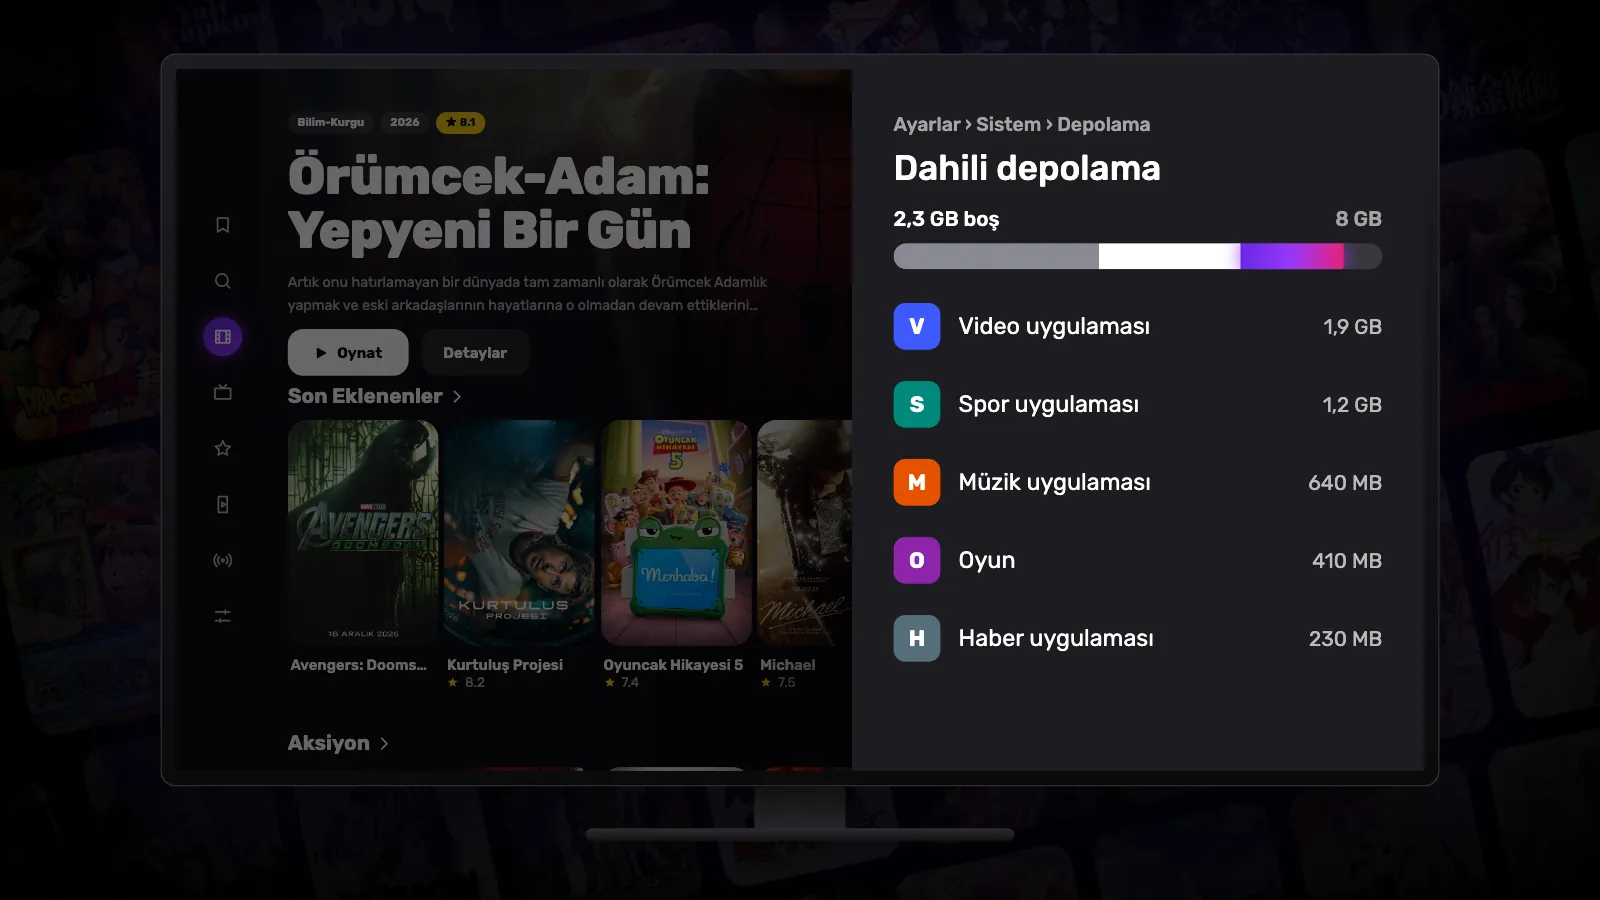
Task: Open favorites star icon in sidebar
Action: tap(223, 449)
